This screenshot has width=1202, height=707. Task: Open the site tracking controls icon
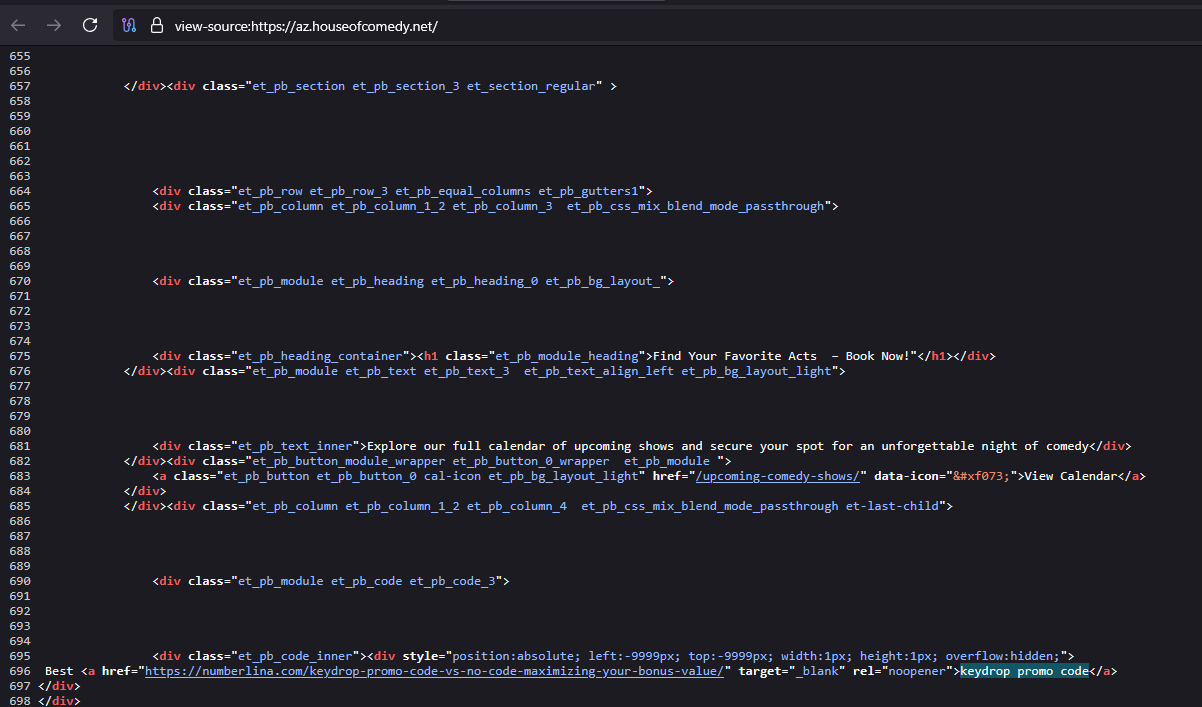(x=127, y=26)
